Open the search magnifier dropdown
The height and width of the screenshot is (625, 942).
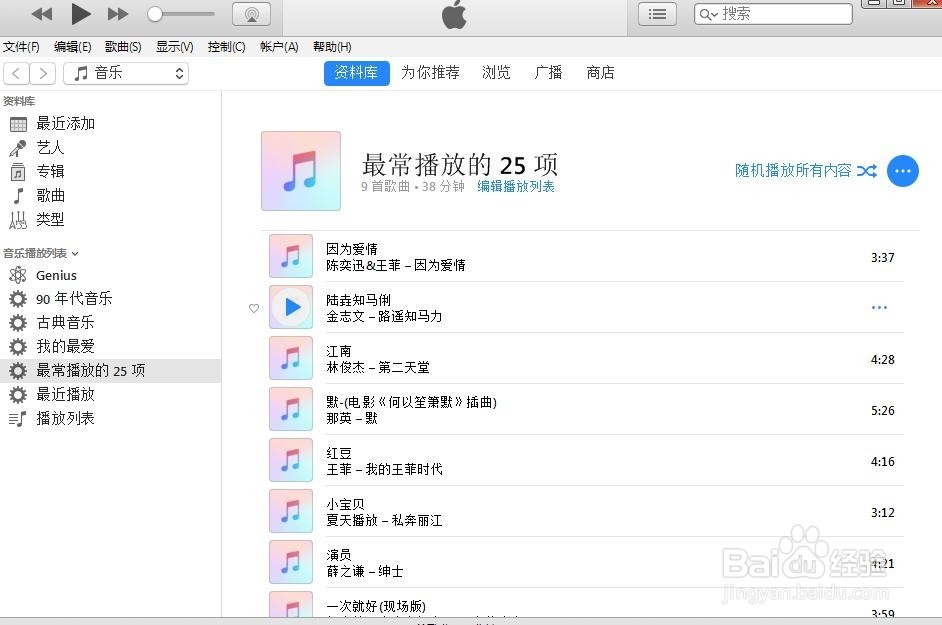coord(708,14)
